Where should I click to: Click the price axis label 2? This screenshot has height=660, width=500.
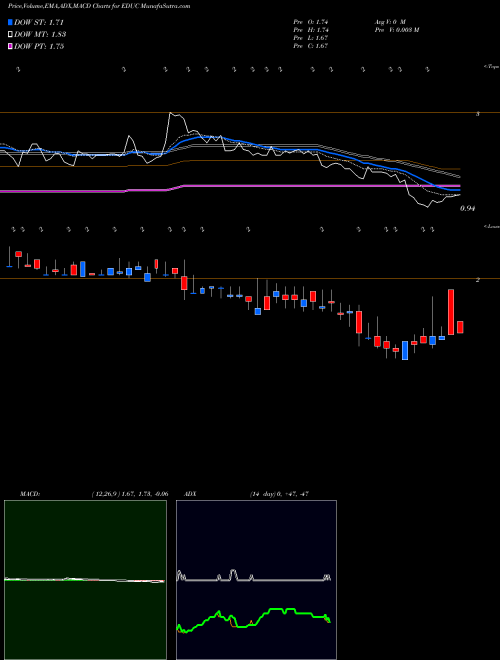click(x=477, y=280)
